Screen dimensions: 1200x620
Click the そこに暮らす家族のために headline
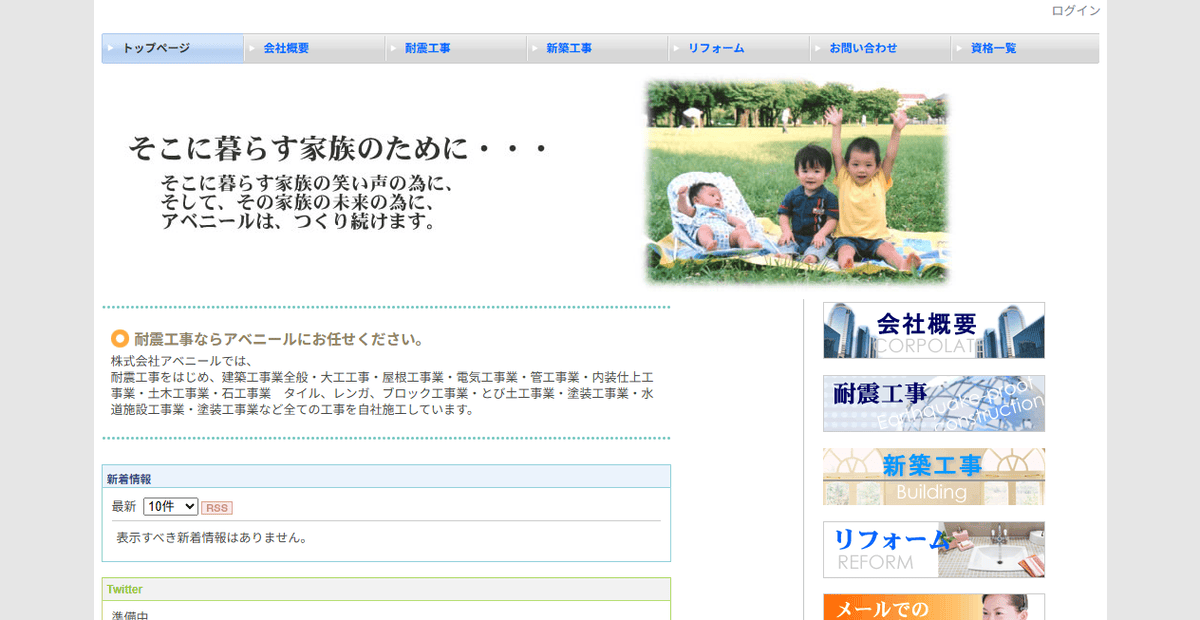point(336,145)
